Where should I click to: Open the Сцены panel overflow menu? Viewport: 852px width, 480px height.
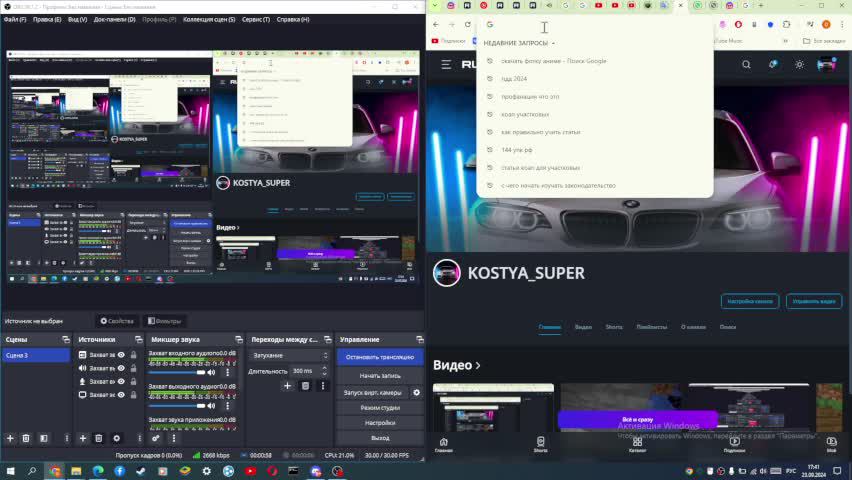(67, 438)
